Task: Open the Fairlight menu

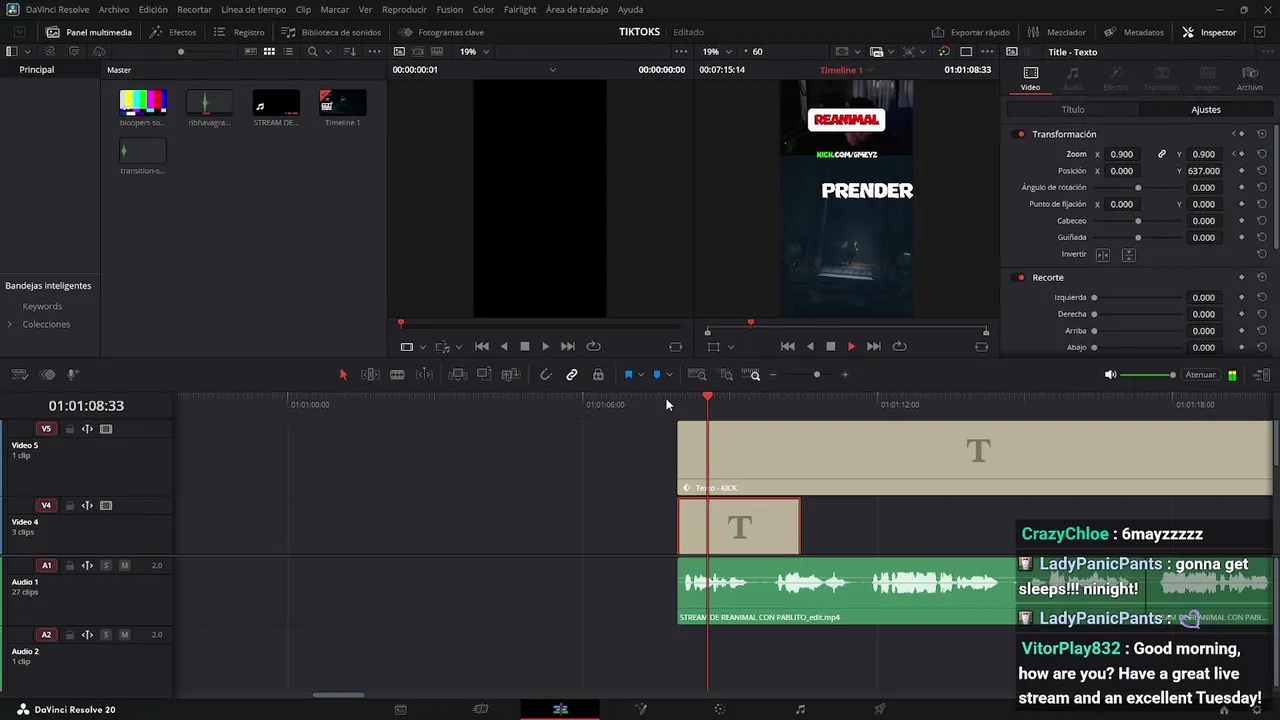Action: point(520,9)
